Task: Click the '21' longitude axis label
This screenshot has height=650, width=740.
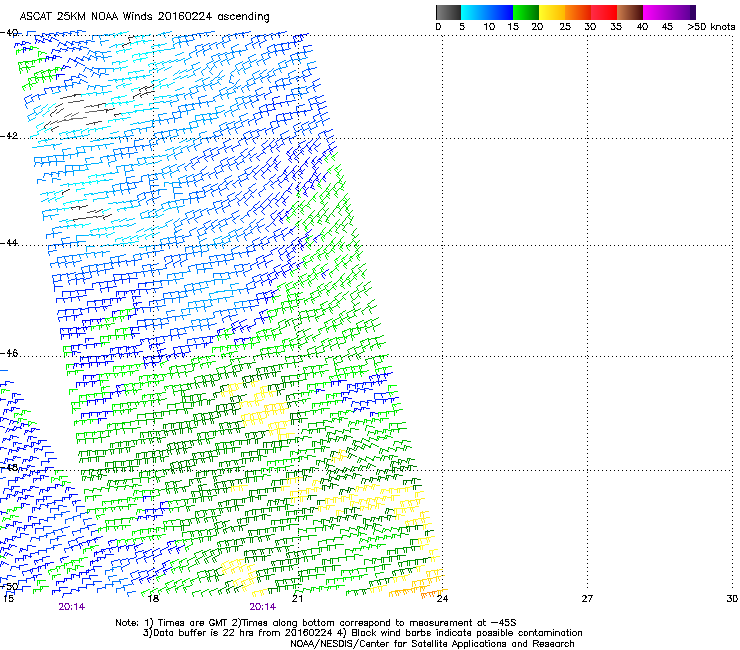Action: tap(297, 599)
